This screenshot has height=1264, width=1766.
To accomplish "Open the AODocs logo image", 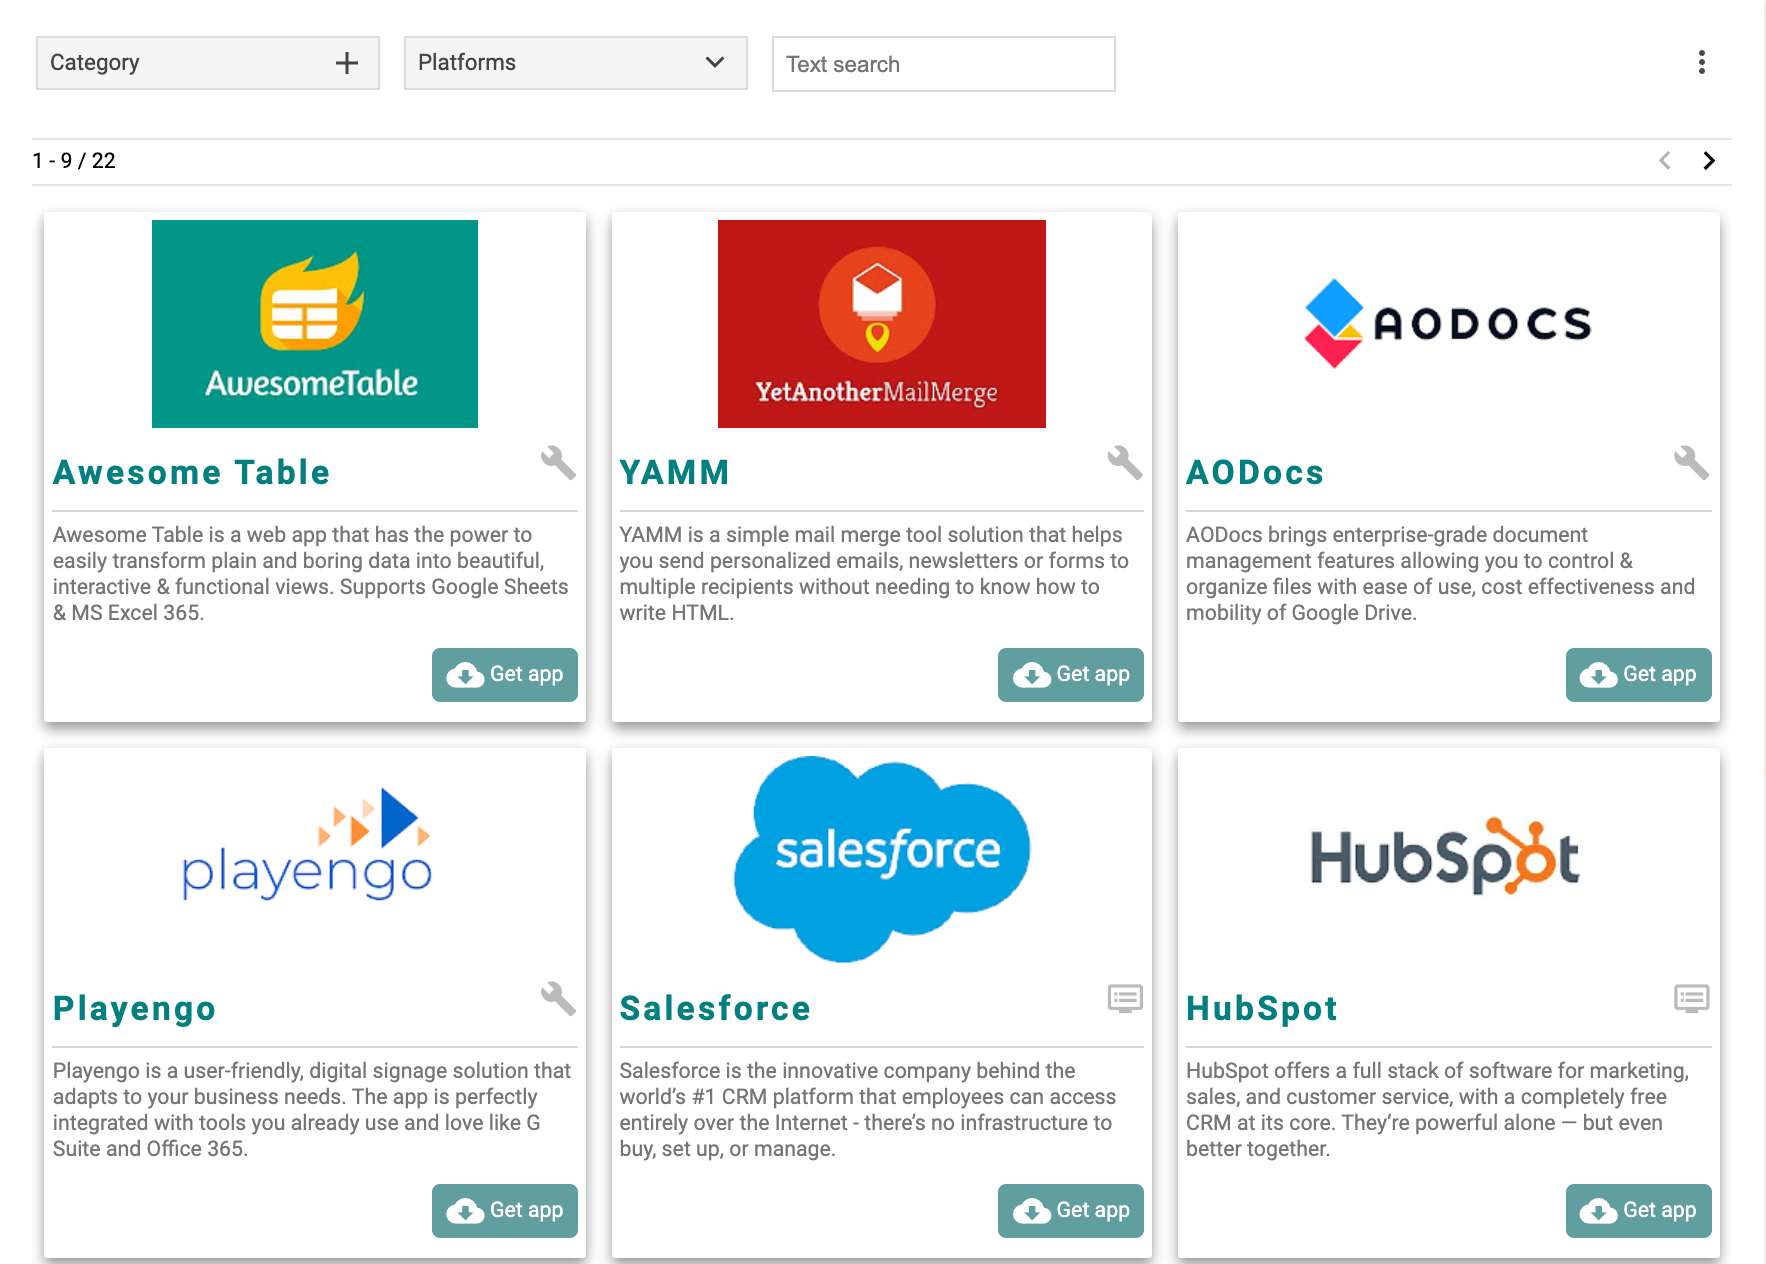I will coord(1449,323).
